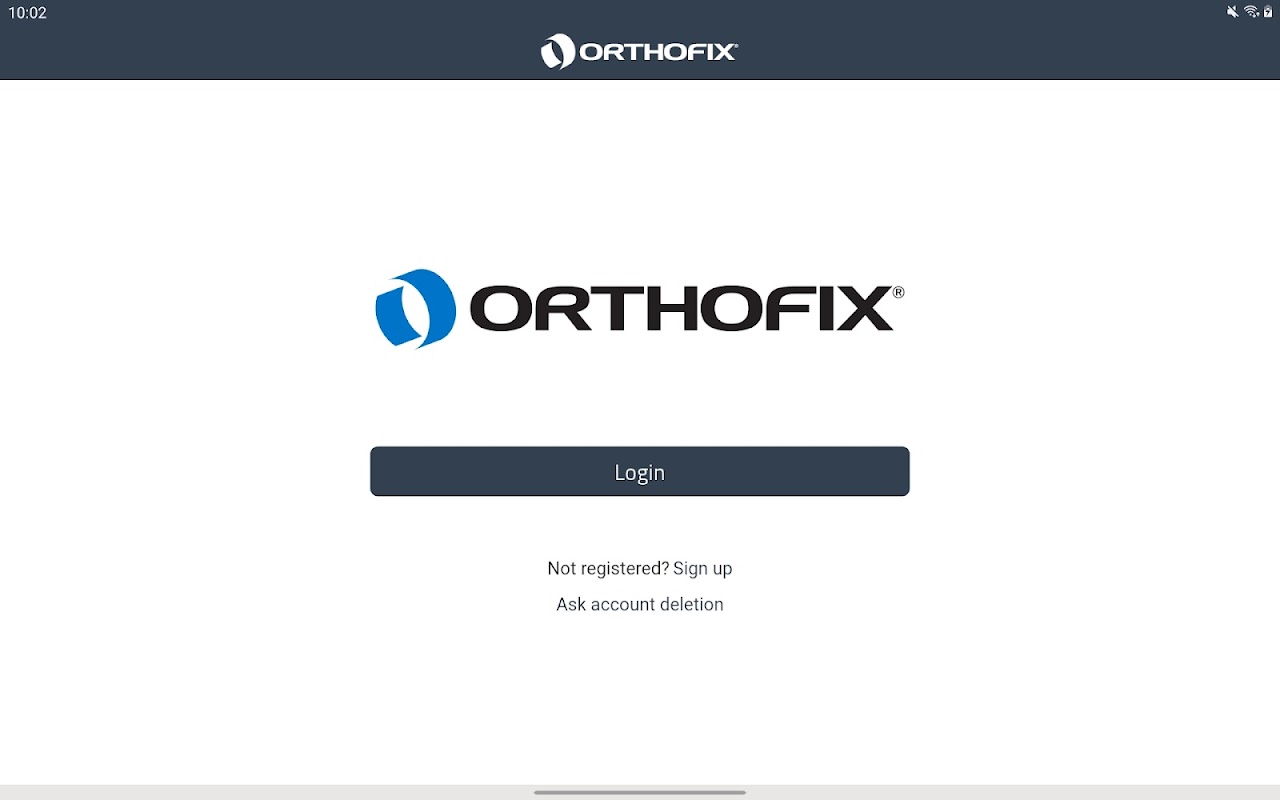Tap the white Orthofix swoosh icon in header

(558, 51)
